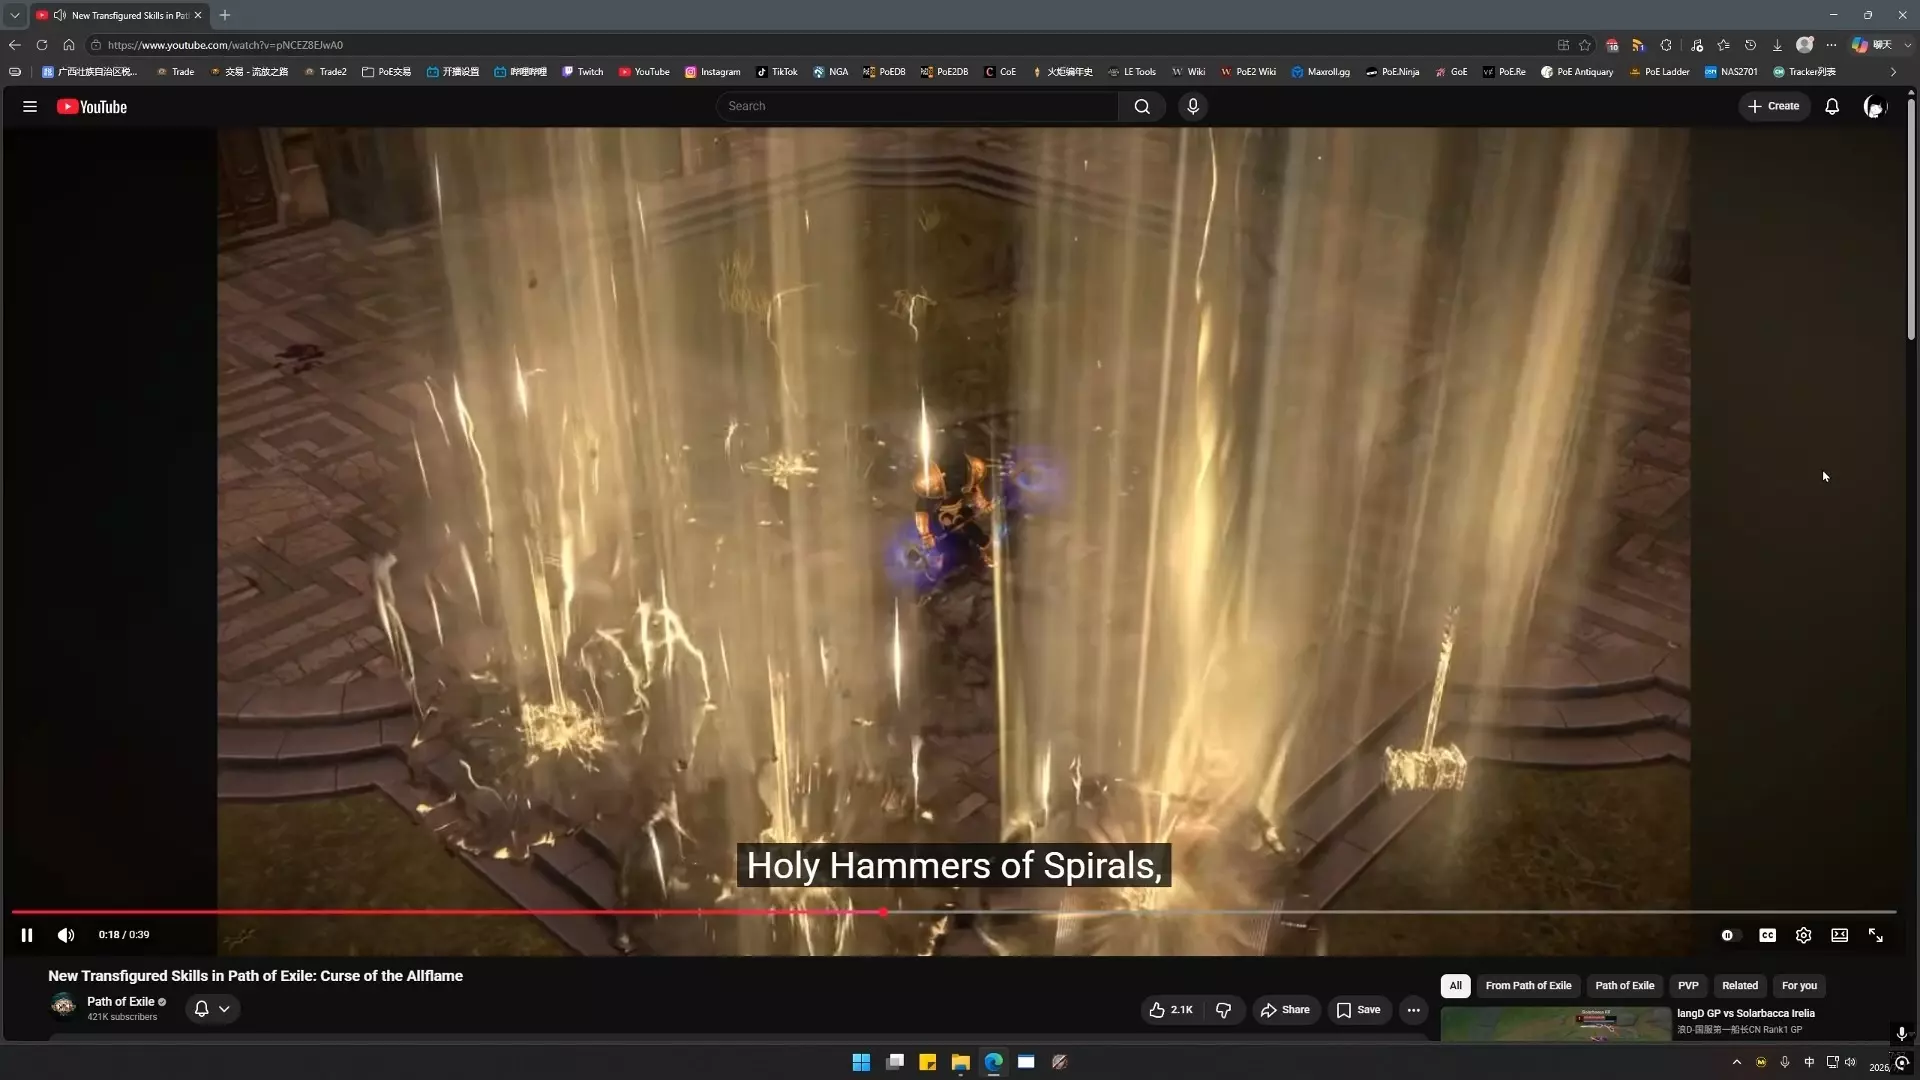This screenshot has height=1080, width=1920.
Task: Toggle the autoplay switch in player
Action: [x=1729, y=935]
